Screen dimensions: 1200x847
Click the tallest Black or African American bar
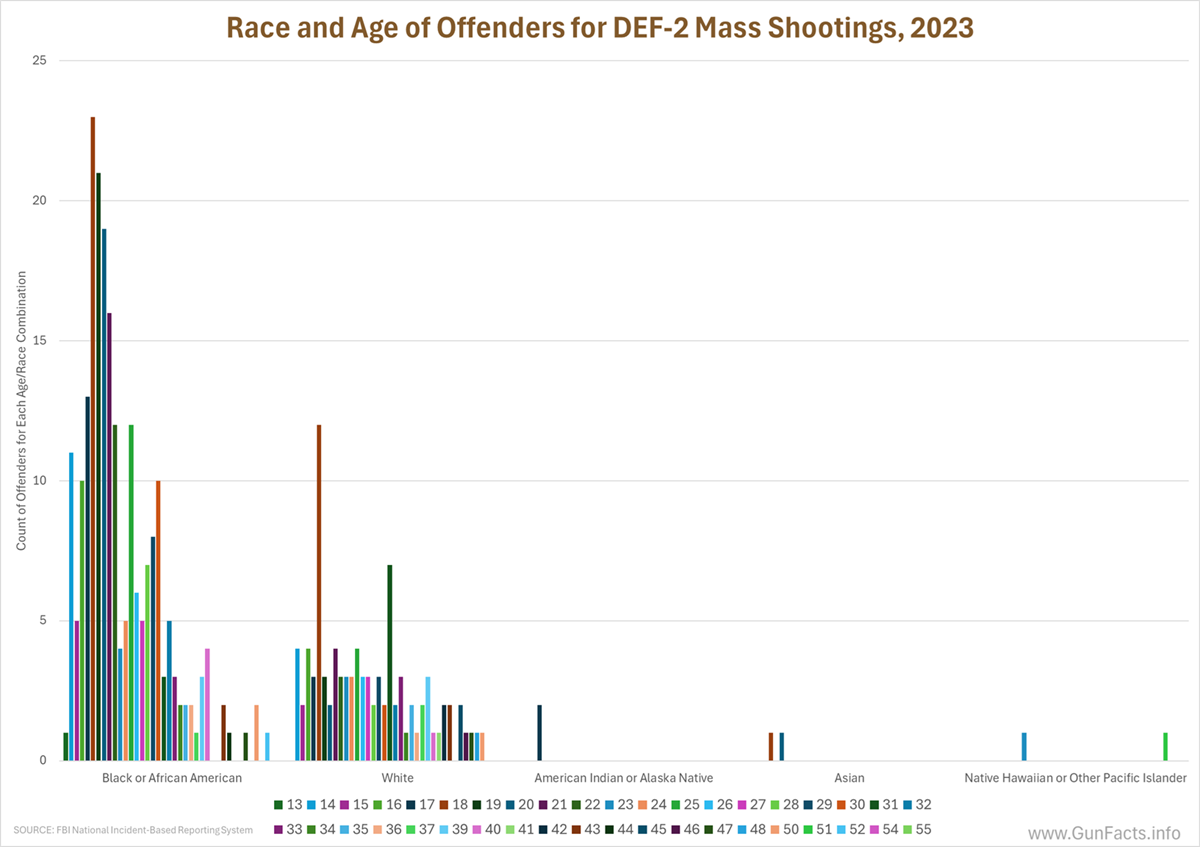tap(93, 438)
